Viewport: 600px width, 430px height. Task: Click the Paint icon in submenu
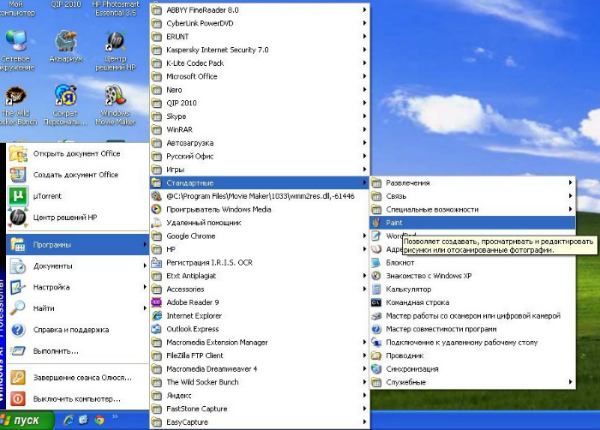click(377, 223)
